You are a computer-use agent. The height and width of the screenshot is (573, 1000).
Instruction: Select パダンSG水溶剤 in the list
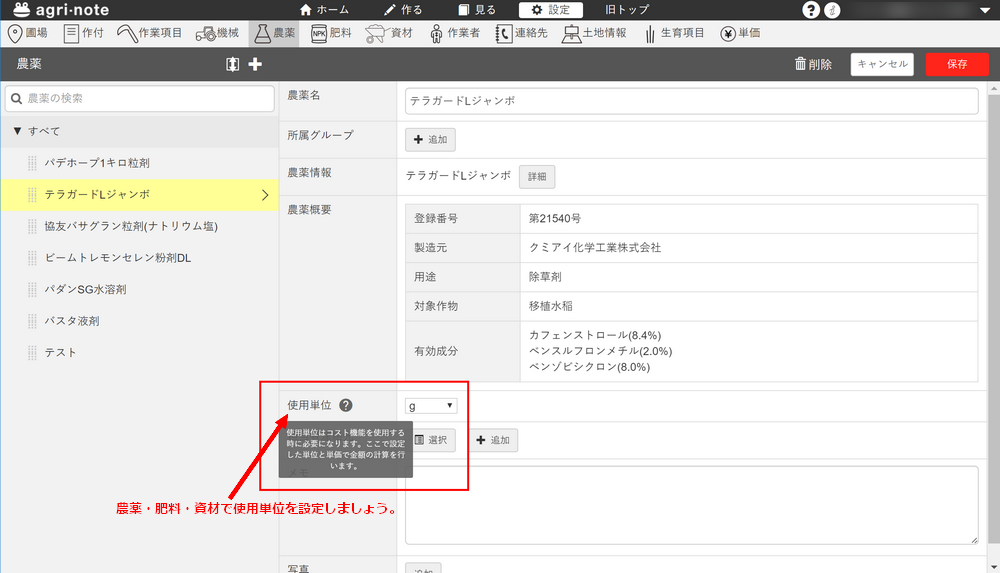tap(85, 290)
